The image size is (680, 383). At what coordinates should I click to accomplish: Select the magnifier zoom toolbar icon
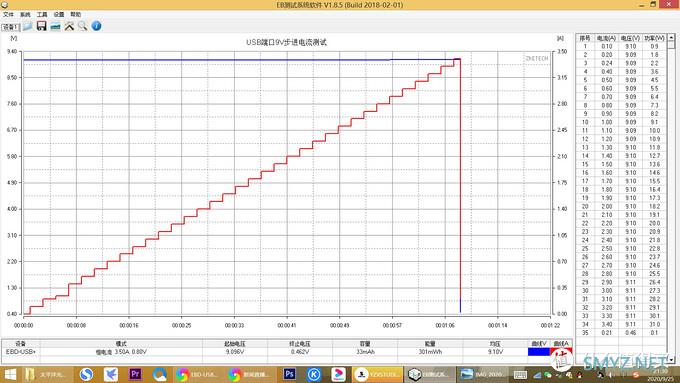pos(82,26)
